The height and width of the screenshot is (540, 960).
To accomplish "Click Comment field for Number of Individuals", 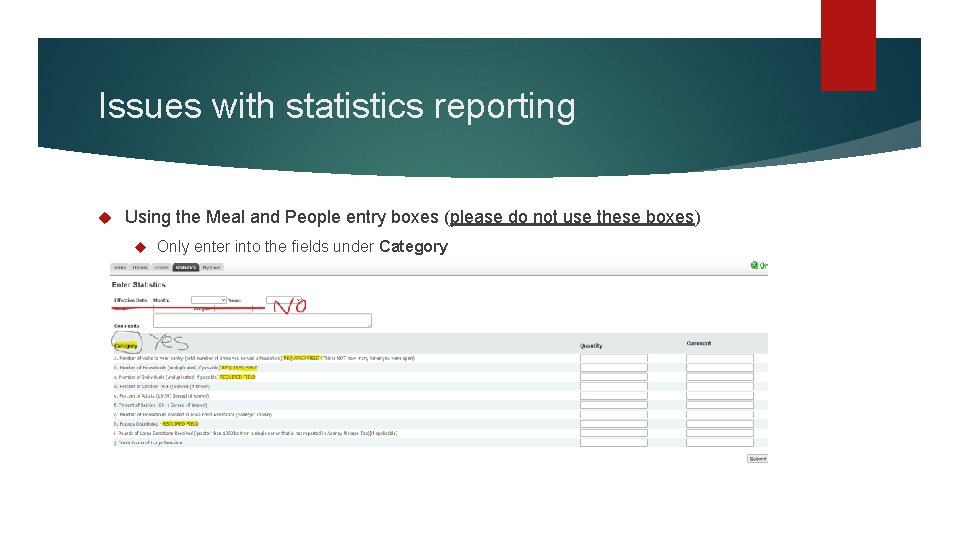I will [719, 377].
